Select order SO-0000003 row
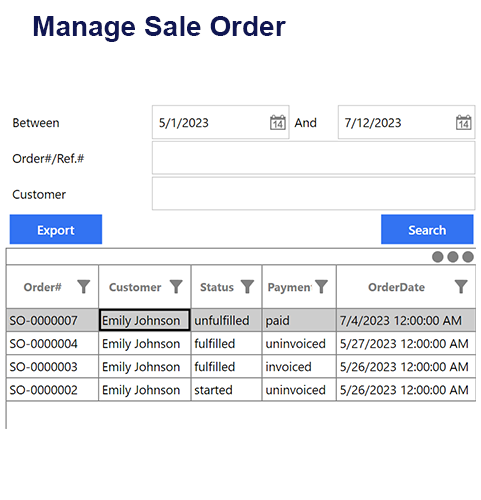 [x=241, y=367]
